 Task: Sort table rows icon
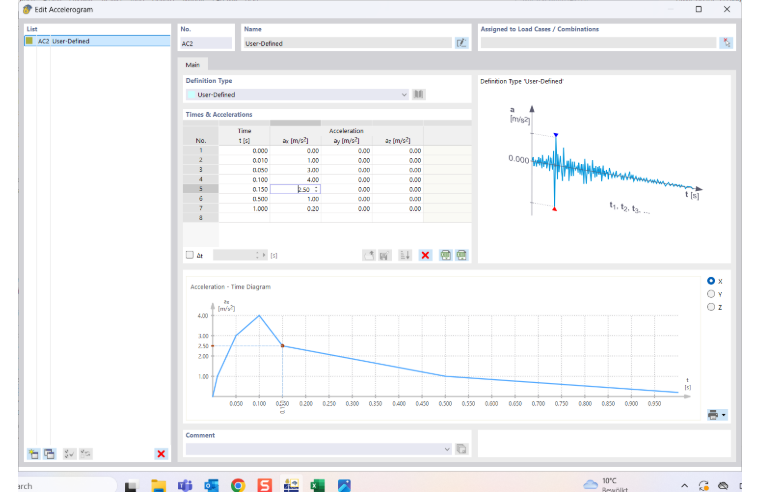pyautogui.click(x=405, y=255)
